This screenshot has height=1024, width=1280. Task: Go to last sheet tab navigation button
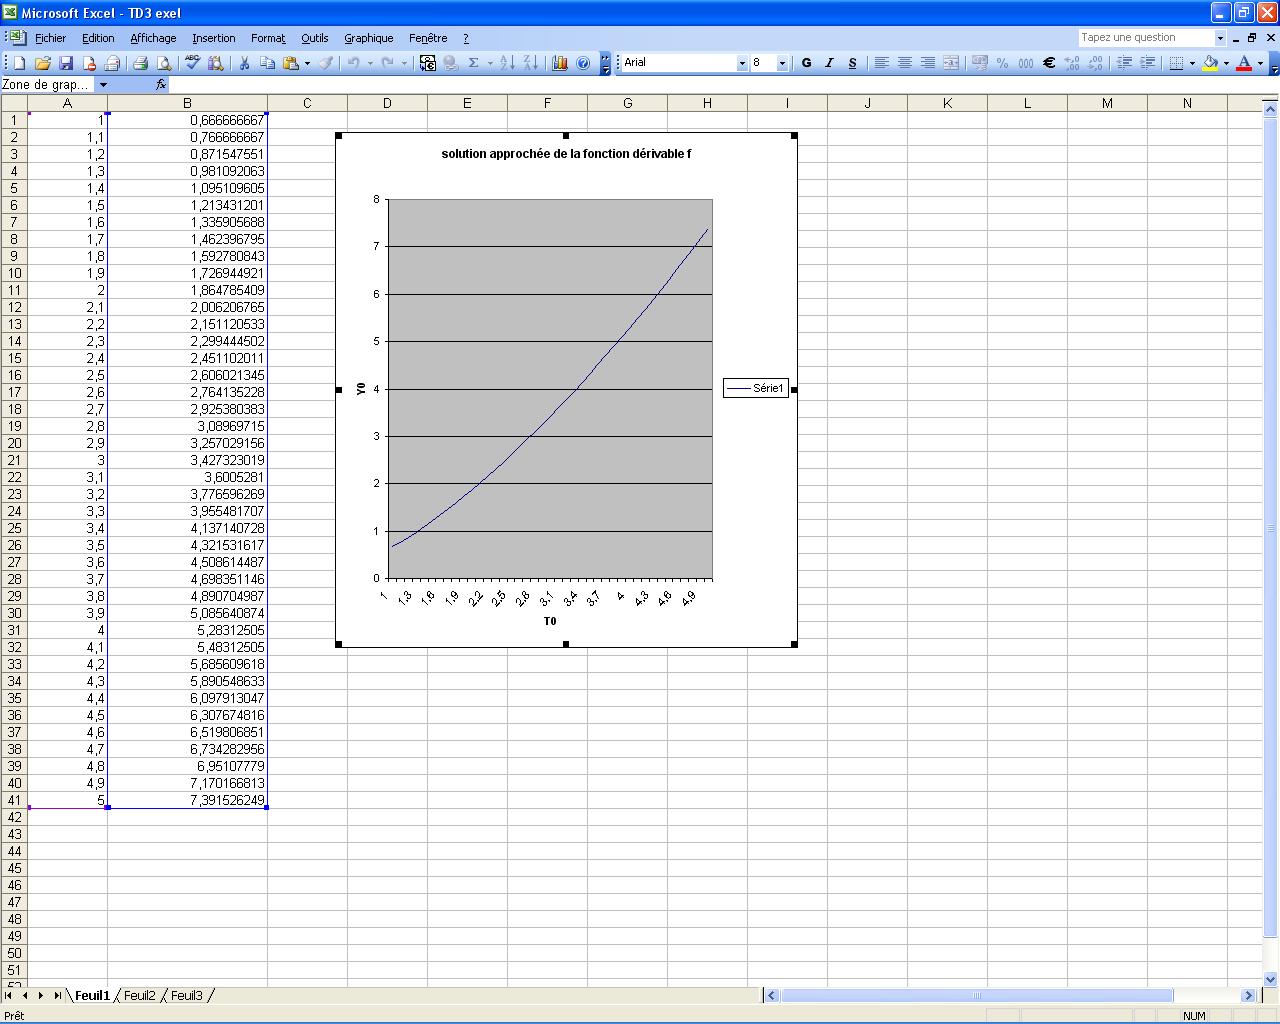[57, 995]
